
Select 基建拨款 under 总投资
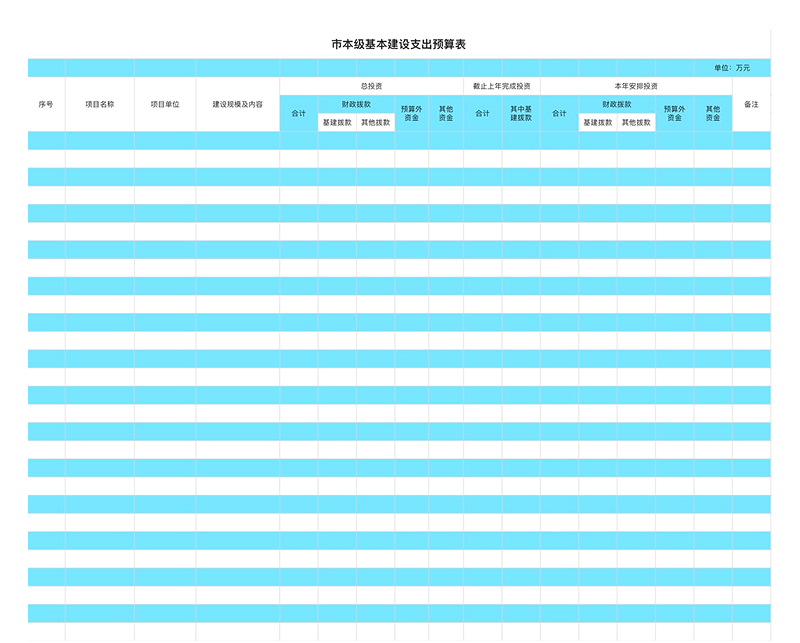click(337, 122)
